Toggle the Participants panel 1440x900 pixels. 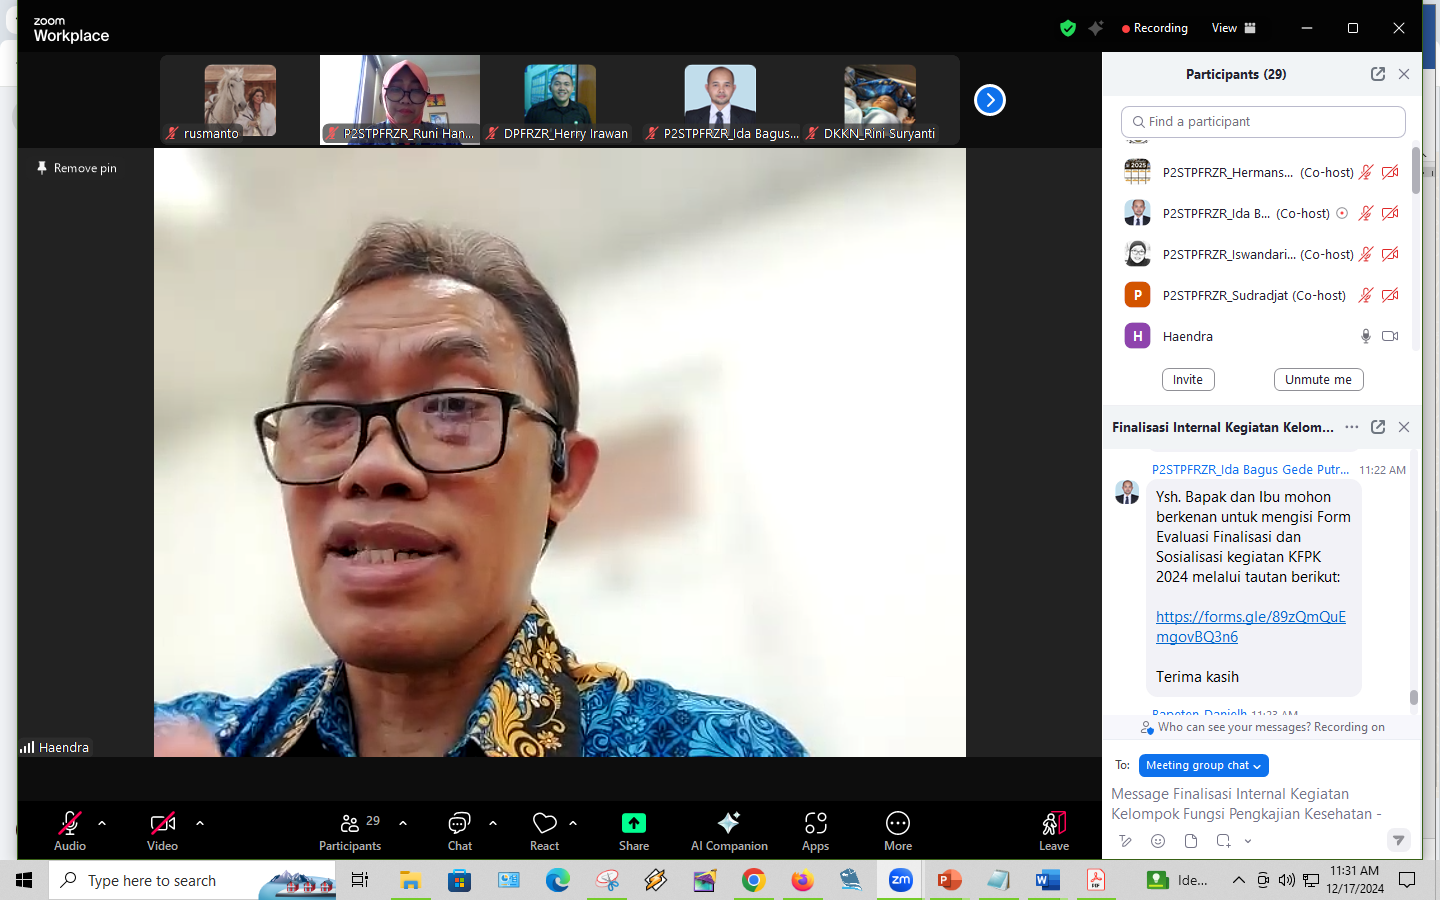[x=350, y=830]
